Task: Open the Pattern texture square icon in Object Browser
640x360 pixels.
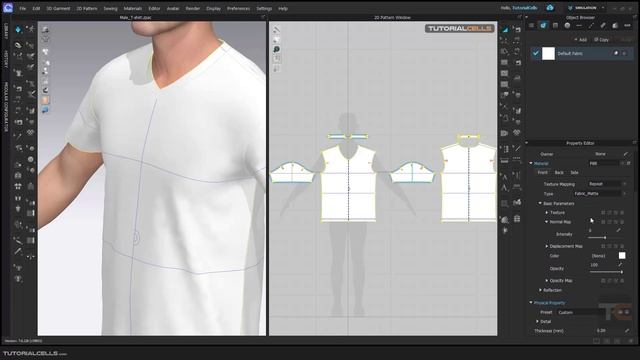Action: (555, 25)
